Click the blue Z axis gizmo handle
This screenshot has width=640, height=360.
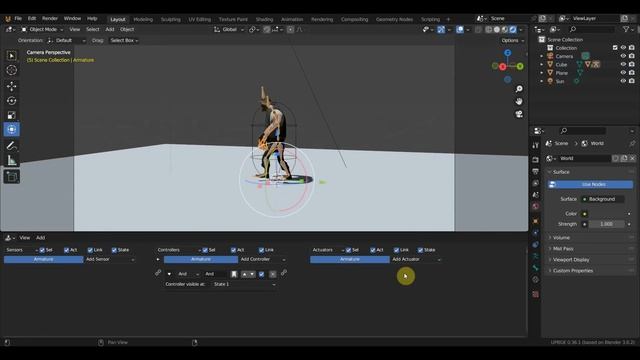point(507,53)
